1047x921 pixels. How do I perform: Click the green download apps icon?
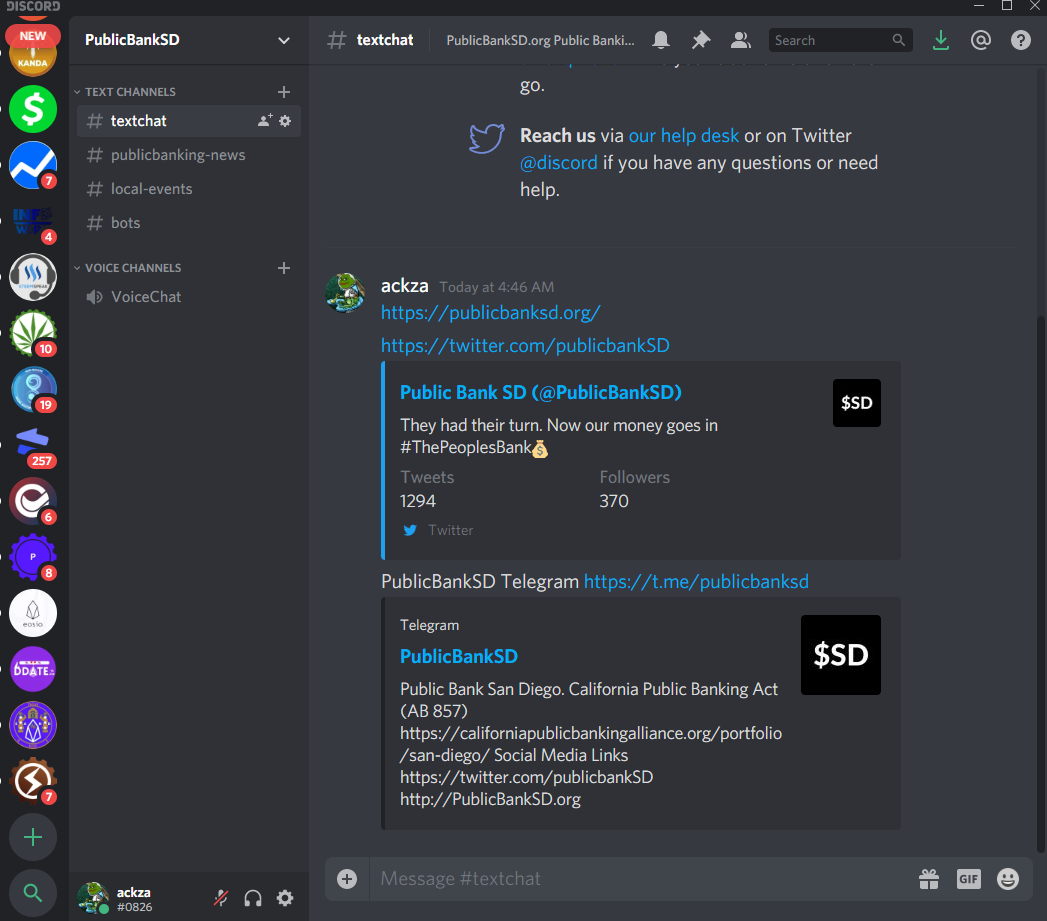tap(940, 40)
